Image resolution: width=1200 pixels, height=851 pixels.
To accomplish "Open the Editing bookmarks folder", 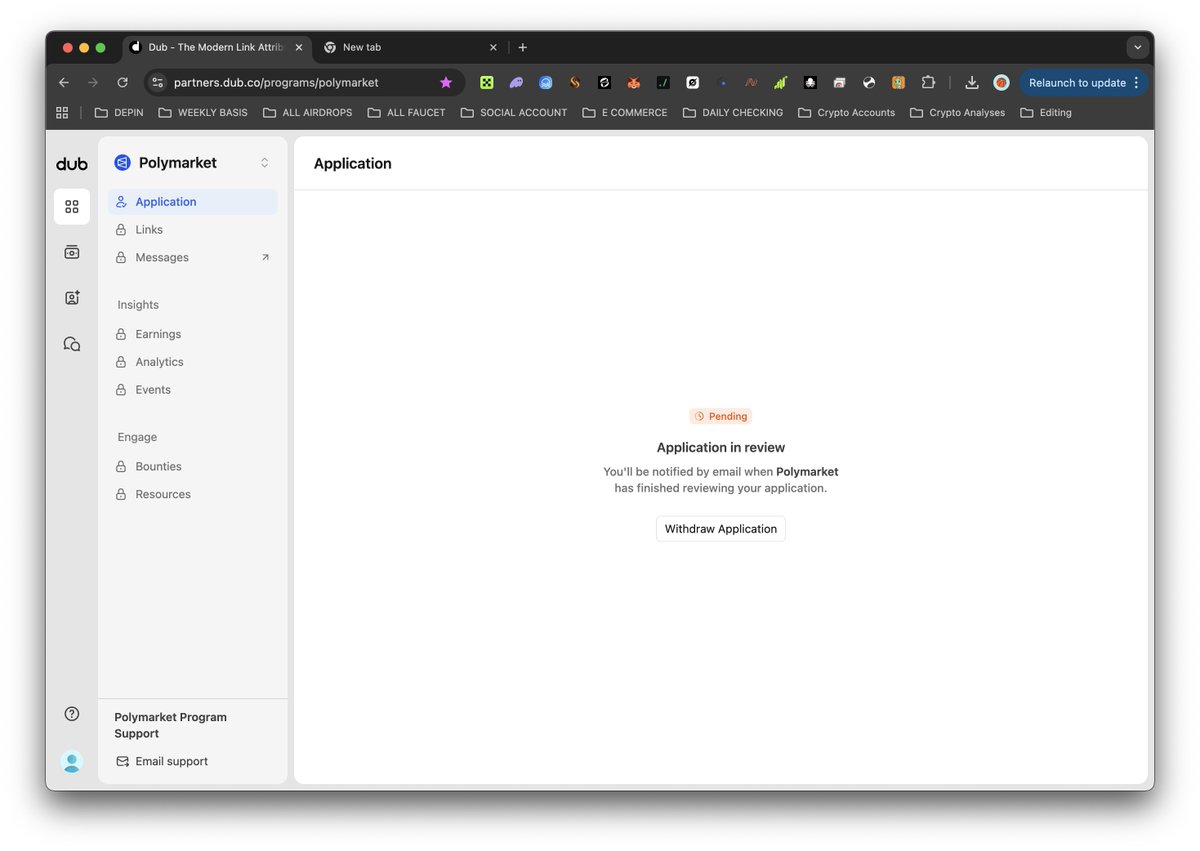I will click(1046, 113).
